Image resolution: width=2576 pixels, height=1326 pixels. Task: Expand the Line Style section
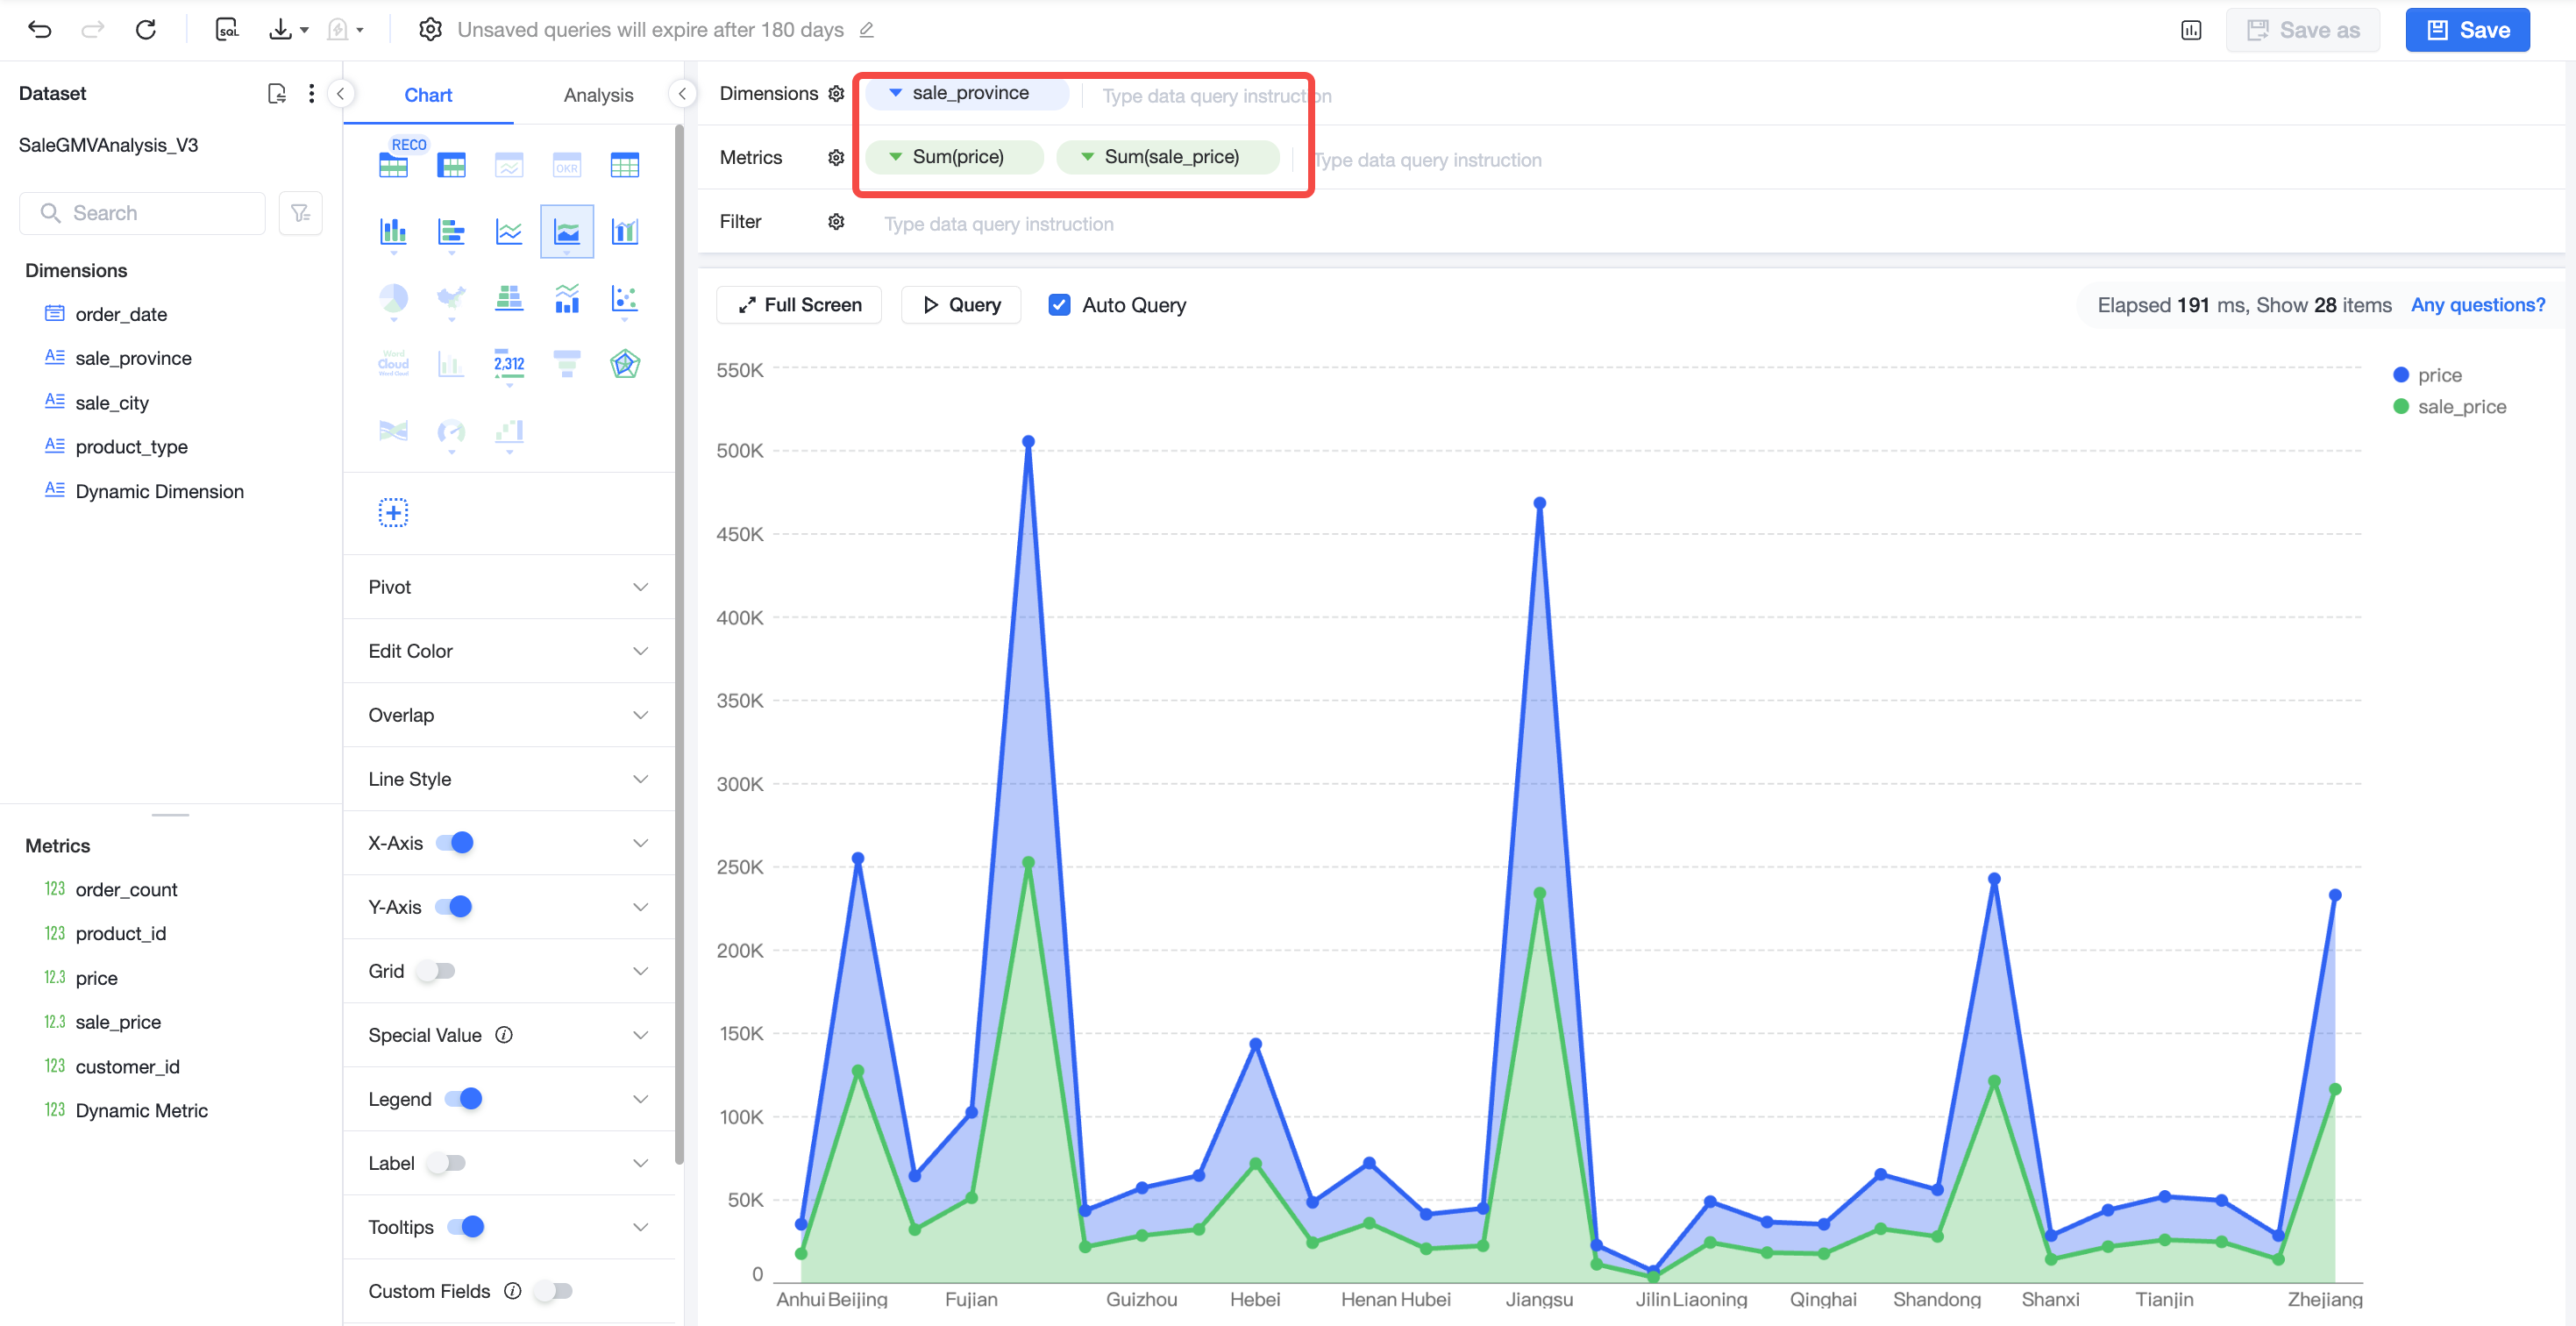[509, 779]
